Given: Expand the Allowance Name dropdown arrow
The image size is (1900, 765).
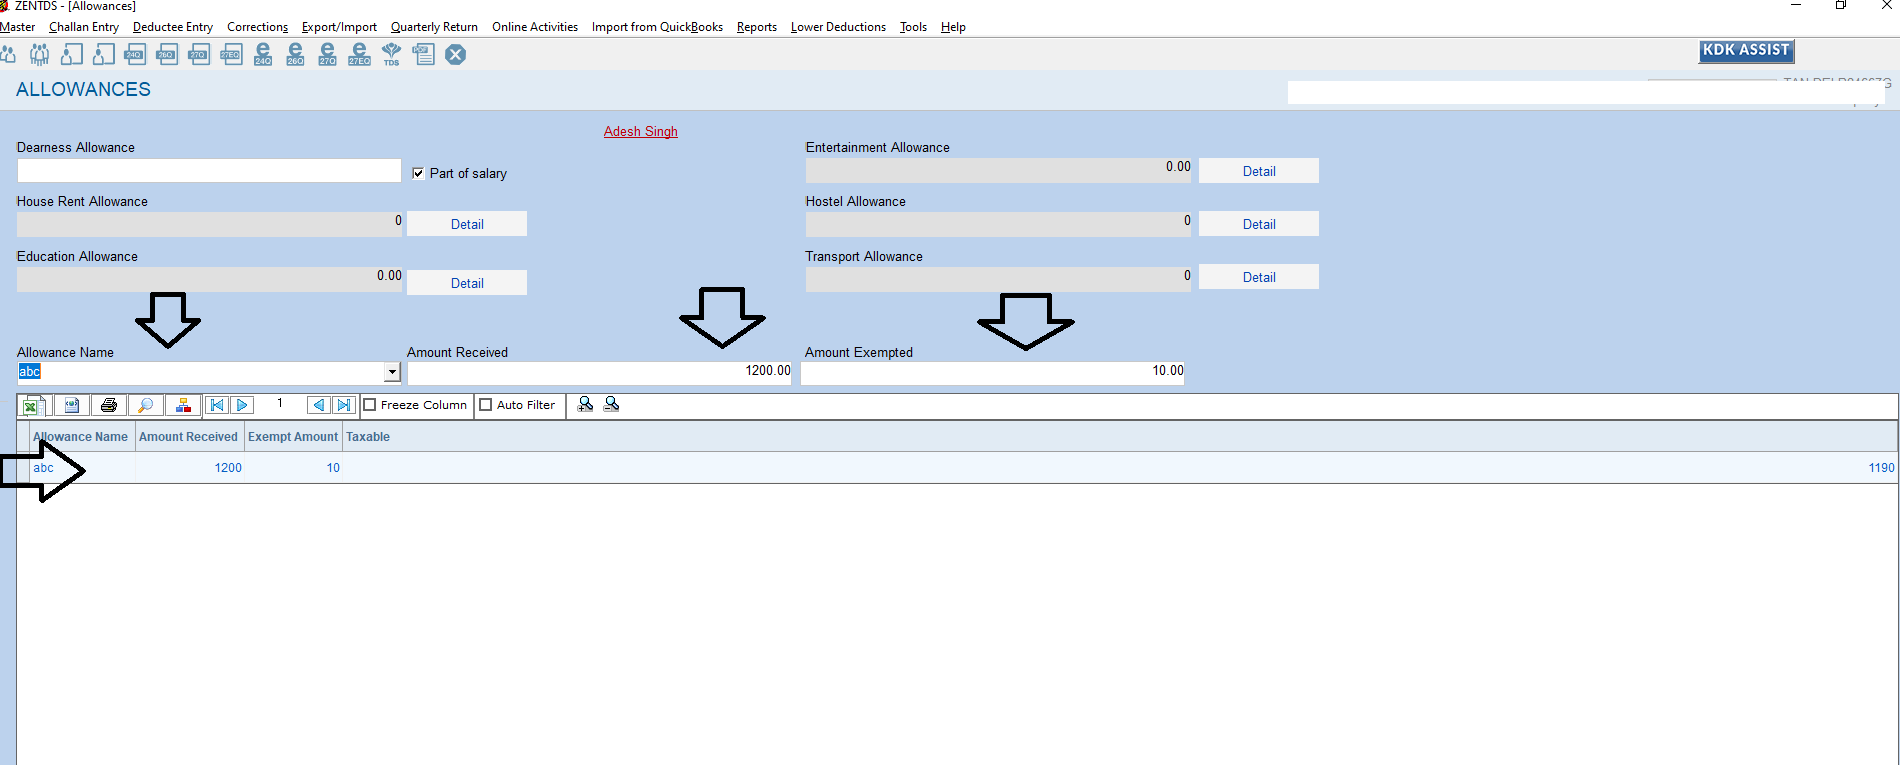Looking at the screenshot, I should (x=392, y=372).
